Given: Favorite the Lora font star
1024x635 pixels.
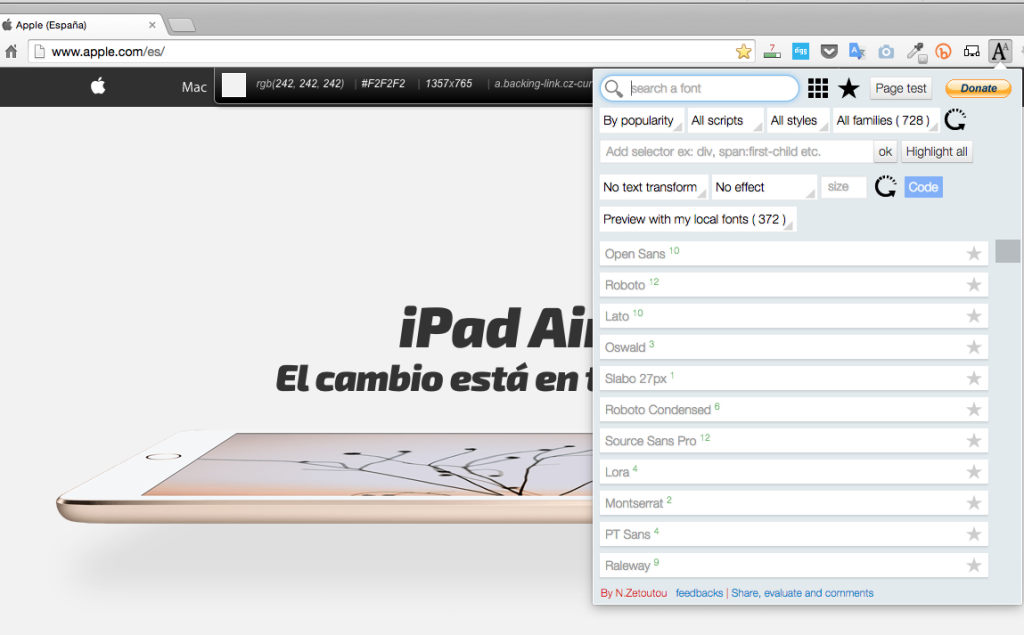Looking at the screenshot, I should tap(974, 472).
